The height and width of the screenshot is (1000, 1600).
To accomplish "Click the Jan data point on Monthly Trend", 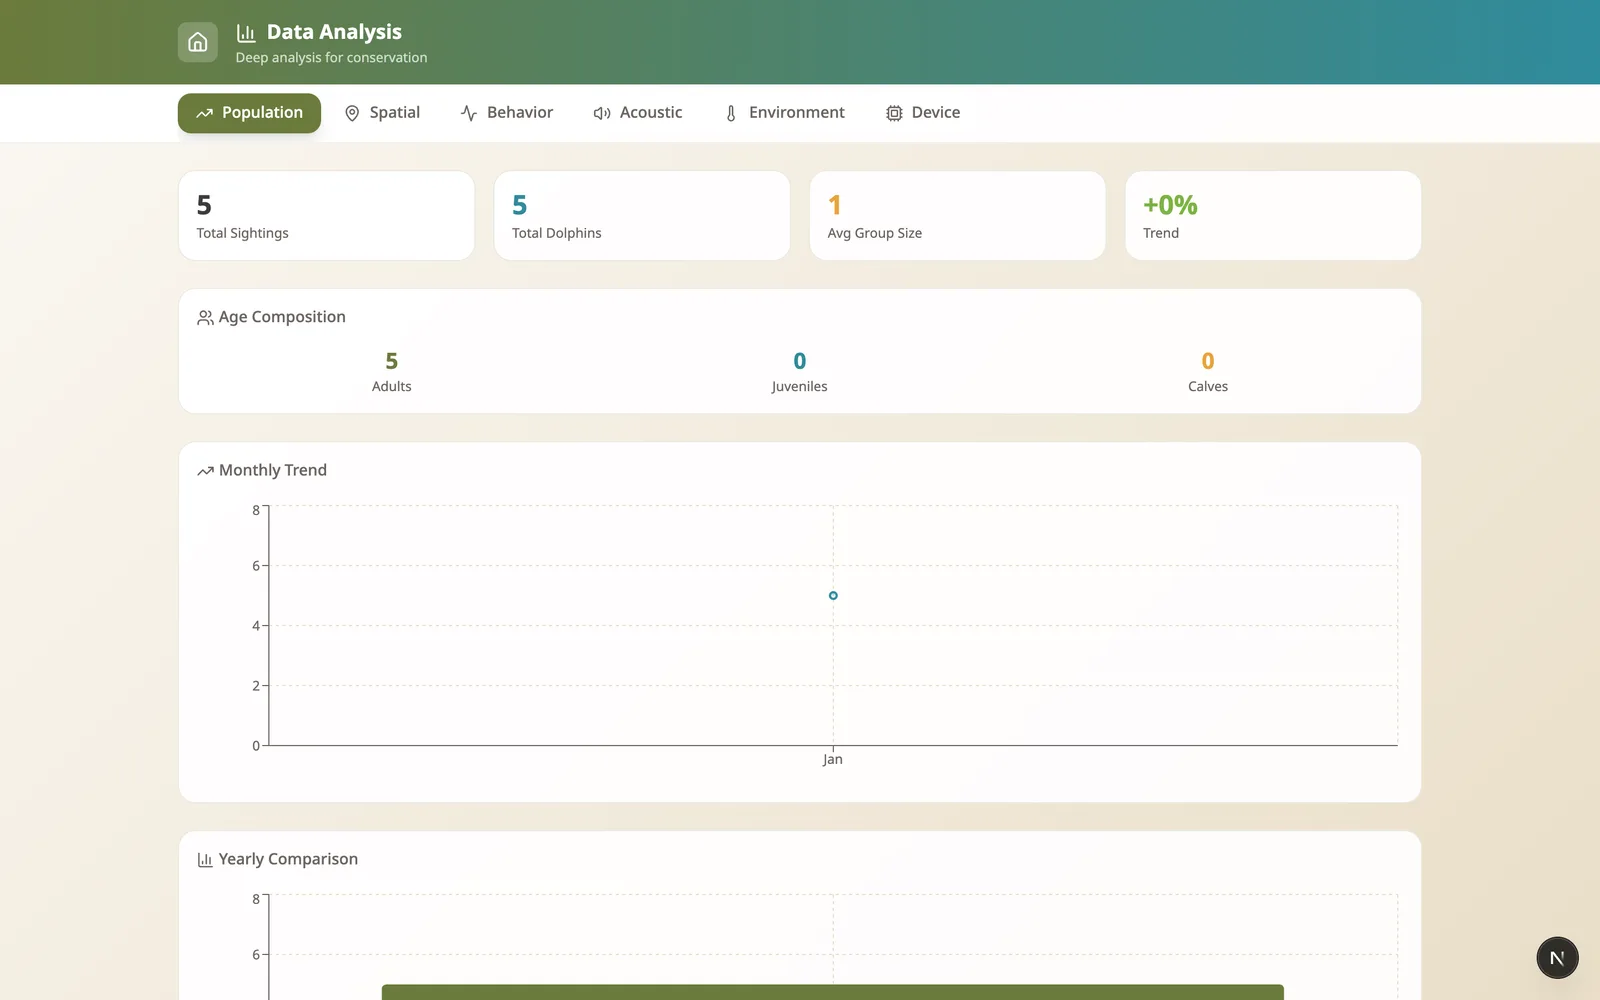I will 833,596.
